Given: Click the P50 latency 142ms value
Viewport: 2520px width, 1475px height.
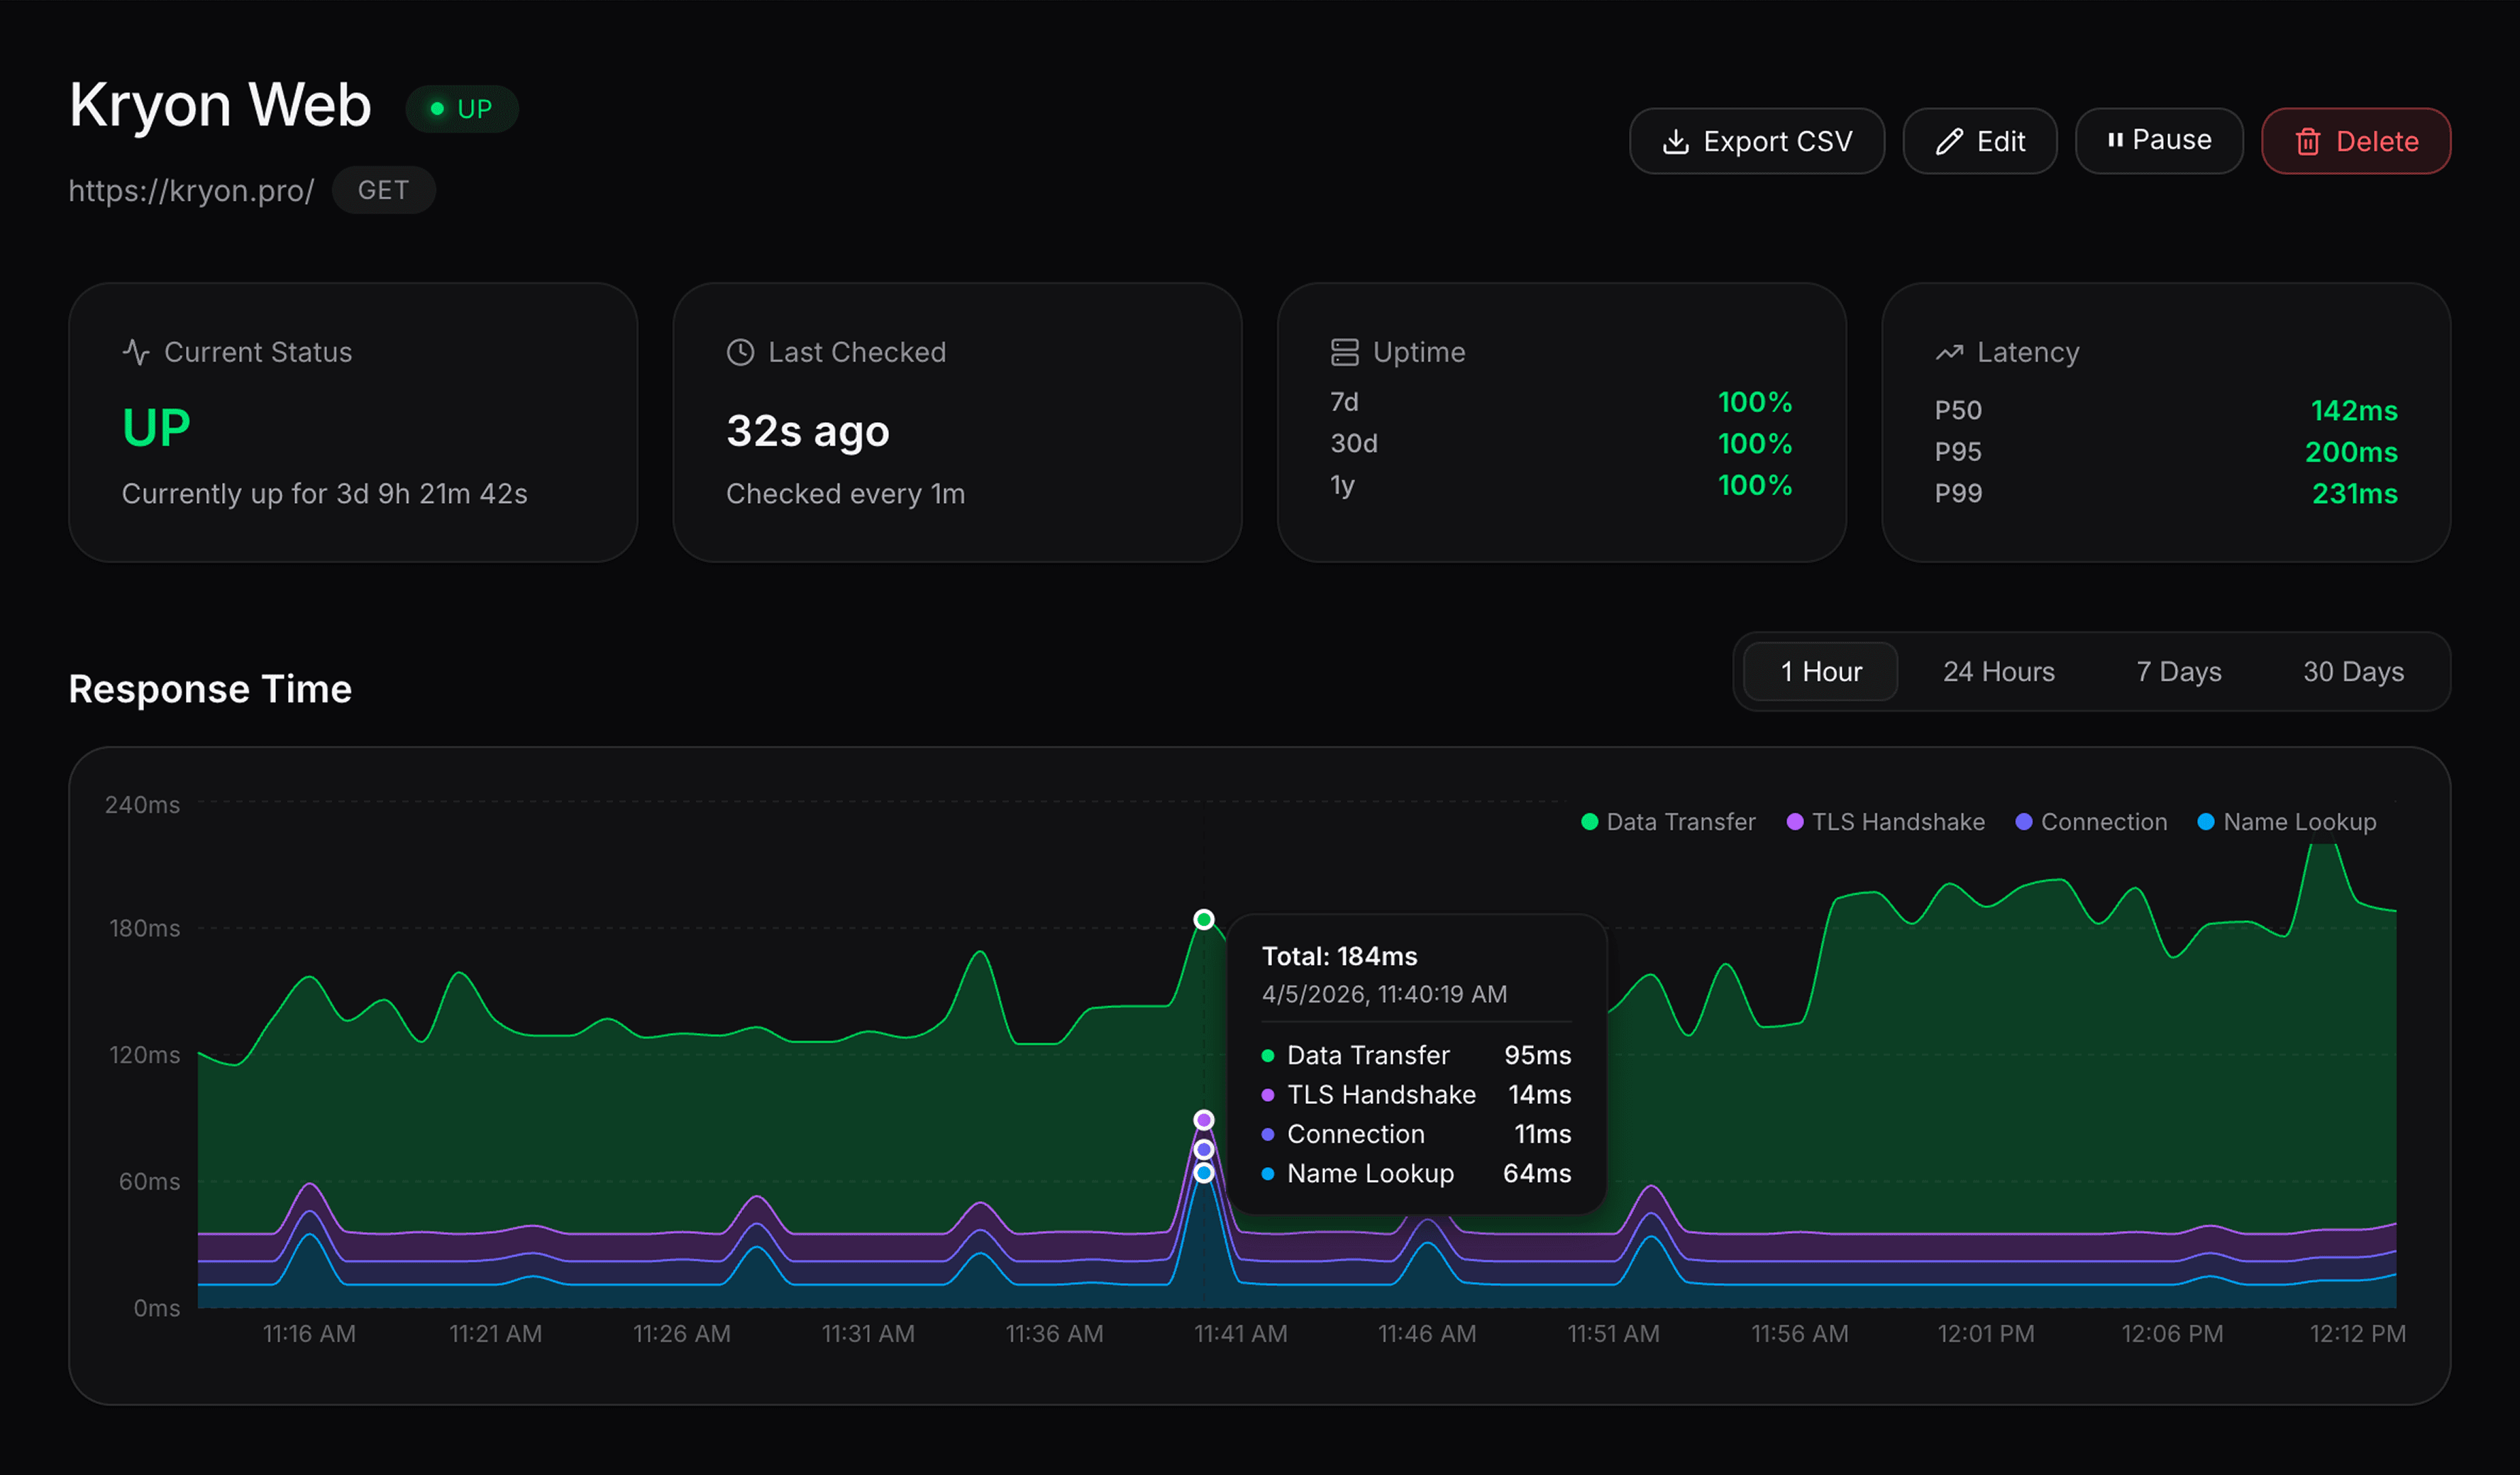Looking at the screenshot, I should (2354, 410).
